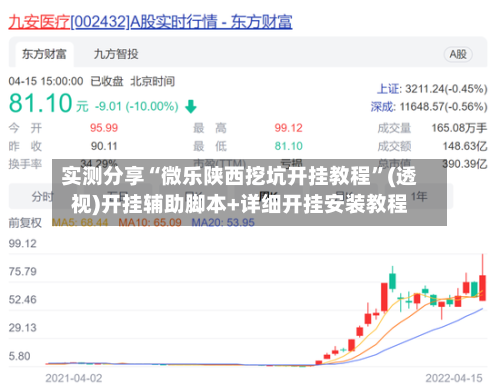
Task: Open the 九安医疗[002432]A股实时行情 title link
Action: click(x=150, y=22)
